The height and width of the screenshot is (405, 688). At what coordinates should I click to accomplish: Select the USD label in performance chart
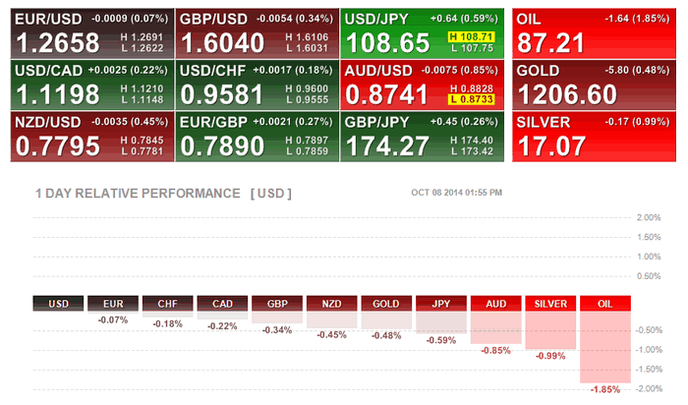point(58,303)
